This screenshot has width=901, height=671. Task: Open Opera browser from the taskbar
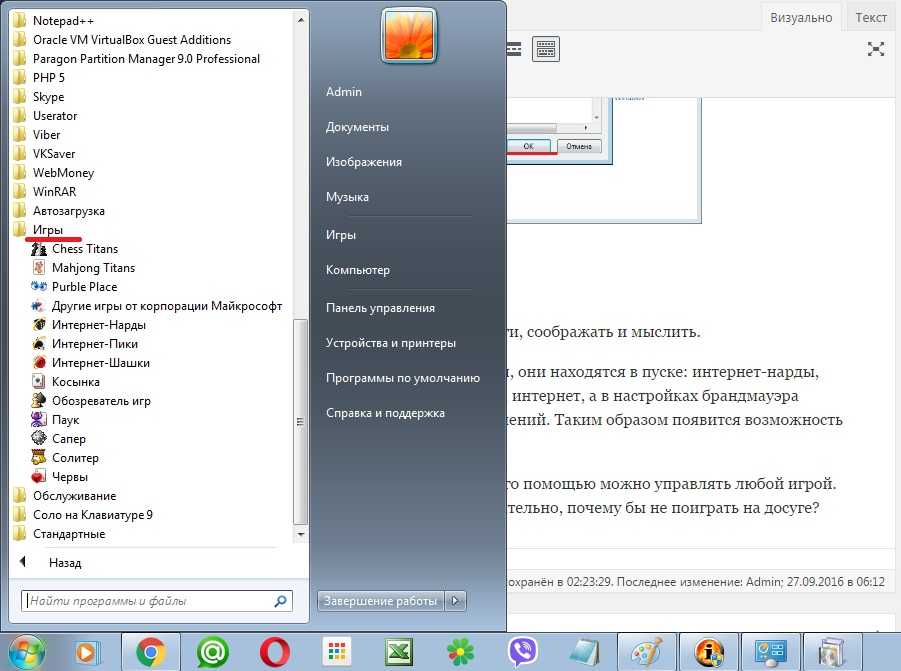point(272,652)
